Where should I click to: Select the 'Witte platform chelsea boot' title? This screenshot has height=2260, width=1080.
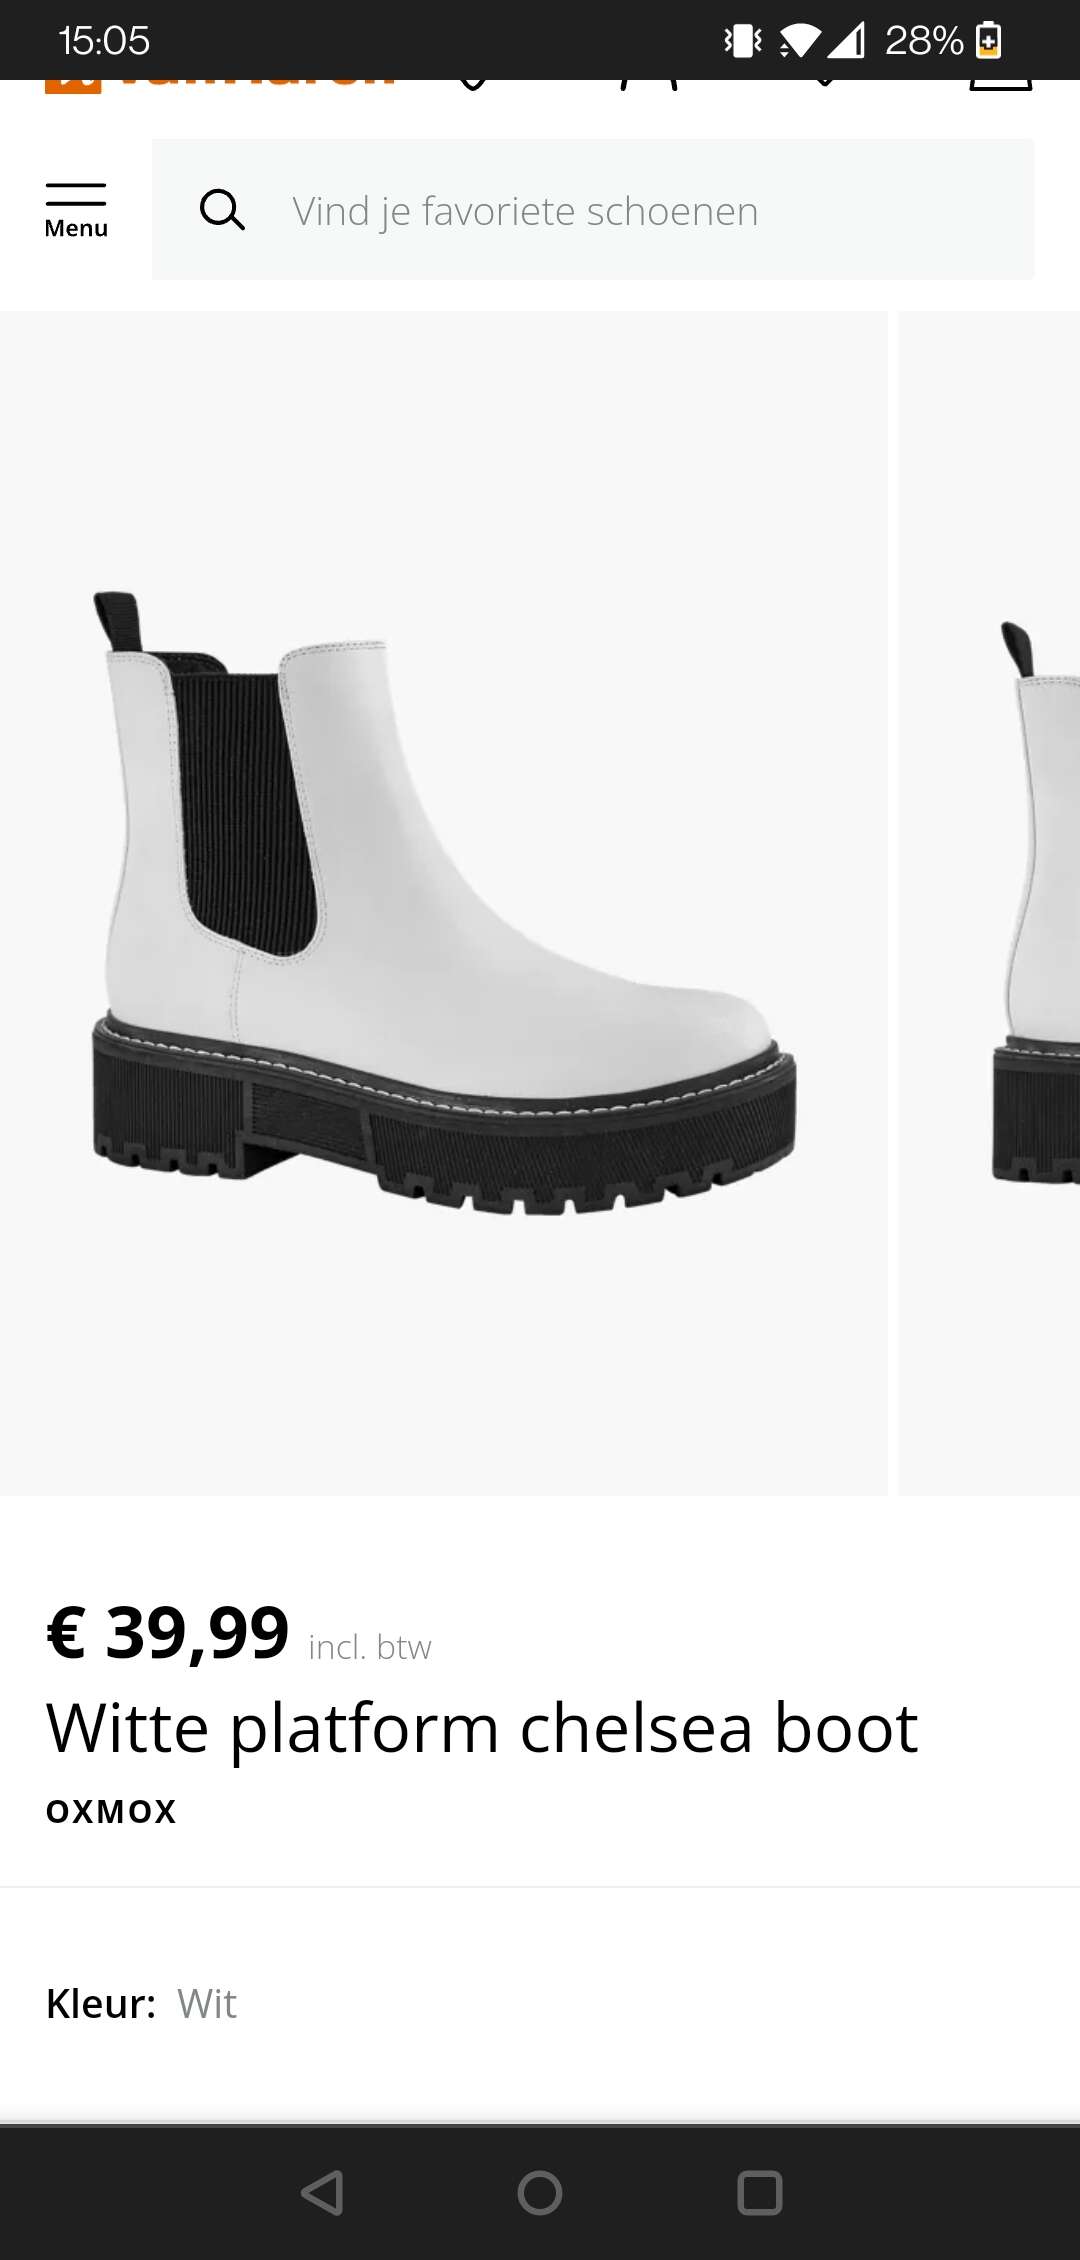tap(482, 1728)
